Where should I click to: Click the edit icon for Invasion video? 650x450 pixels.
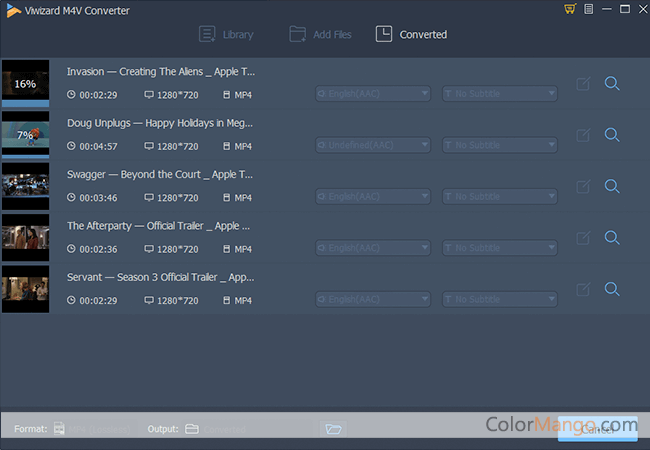coord(583,84)
